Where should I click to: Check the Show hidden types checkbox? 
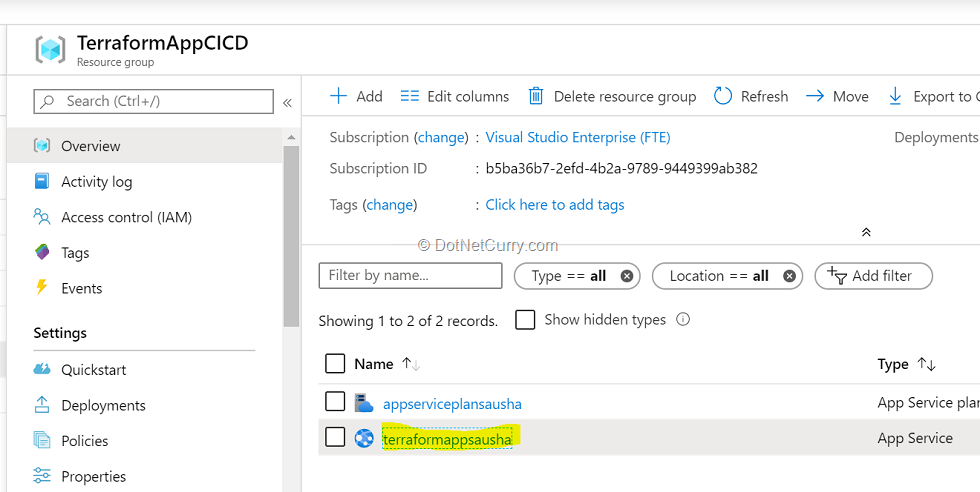(x=525, y=320)
